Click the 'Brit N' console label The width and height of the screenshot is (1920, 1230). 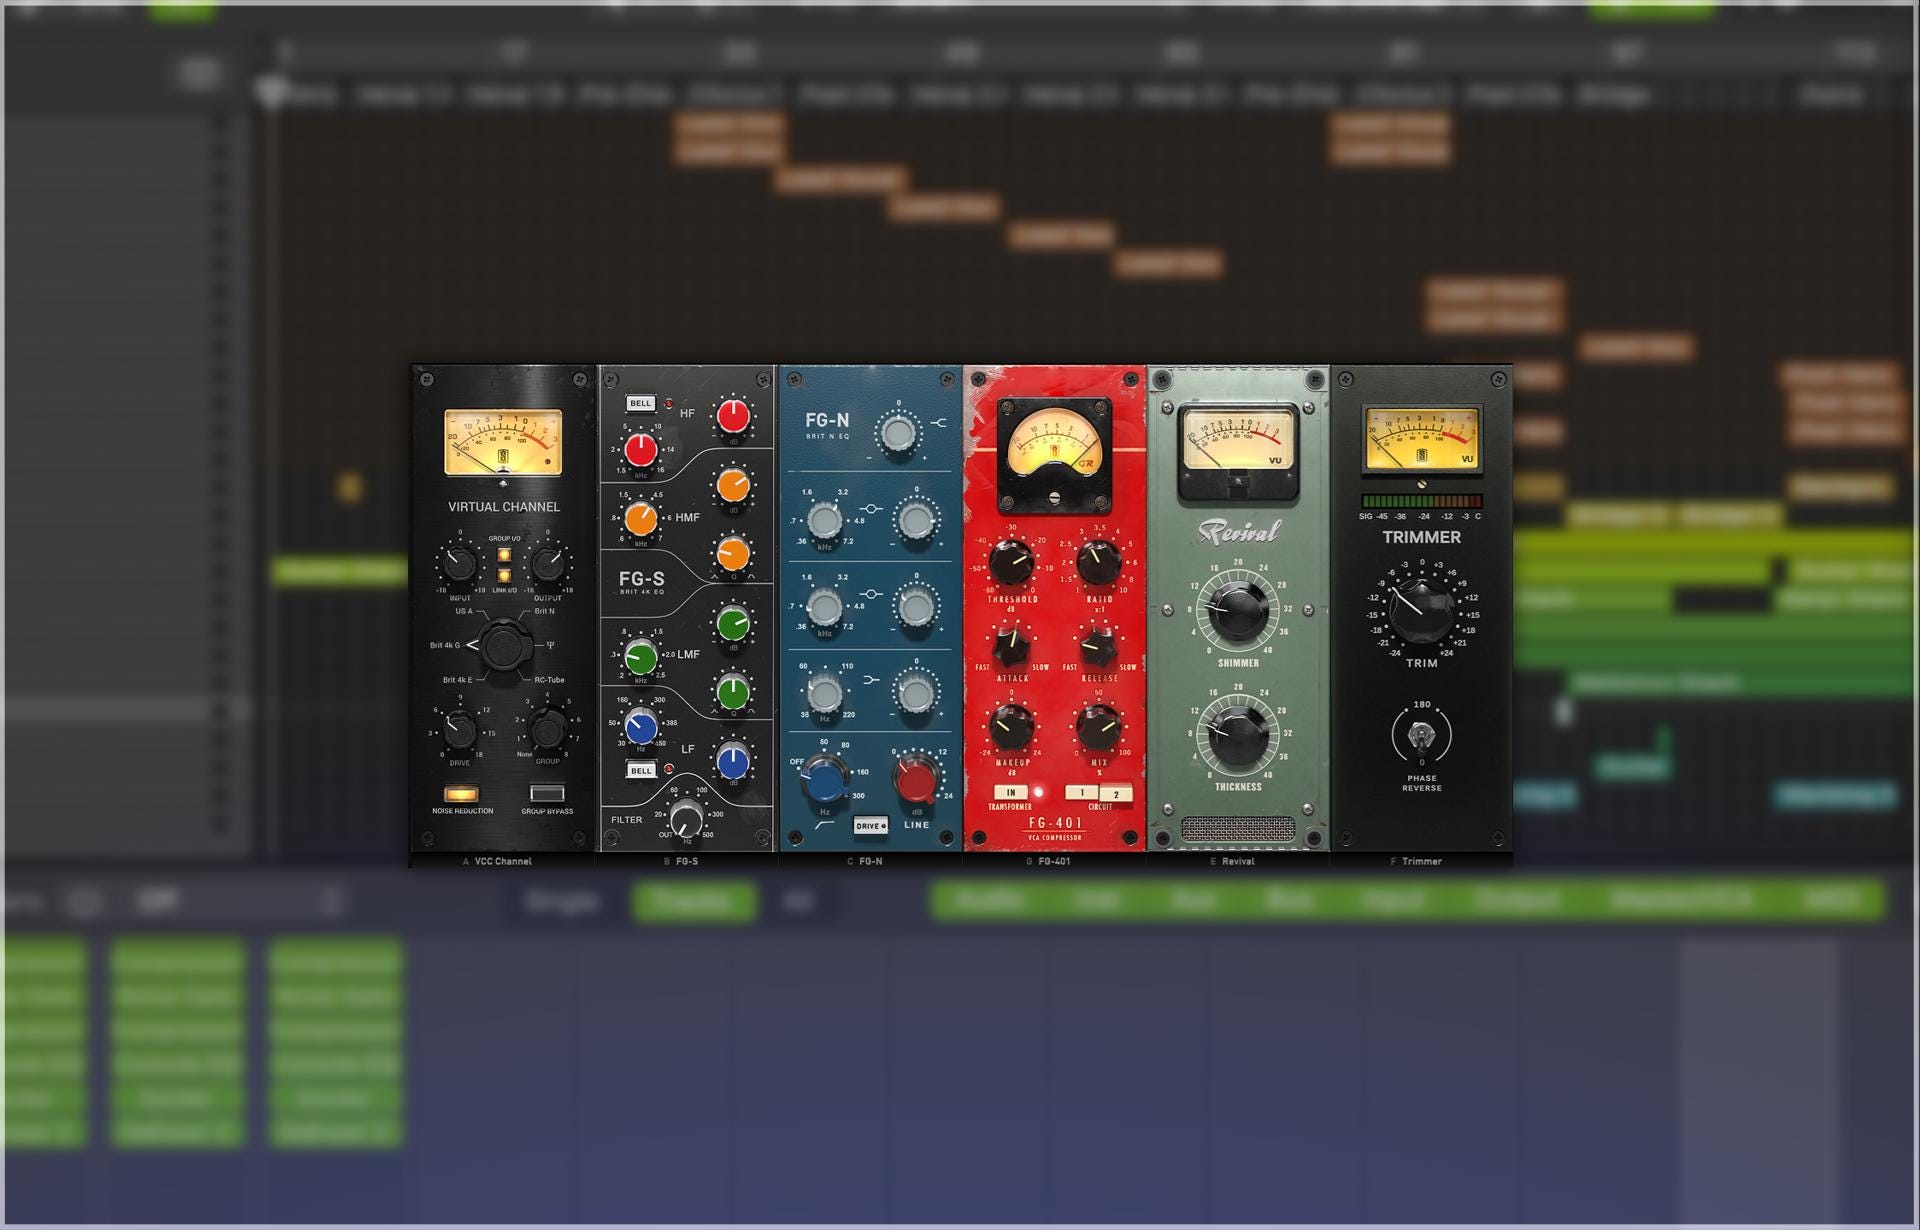(544, 611)
